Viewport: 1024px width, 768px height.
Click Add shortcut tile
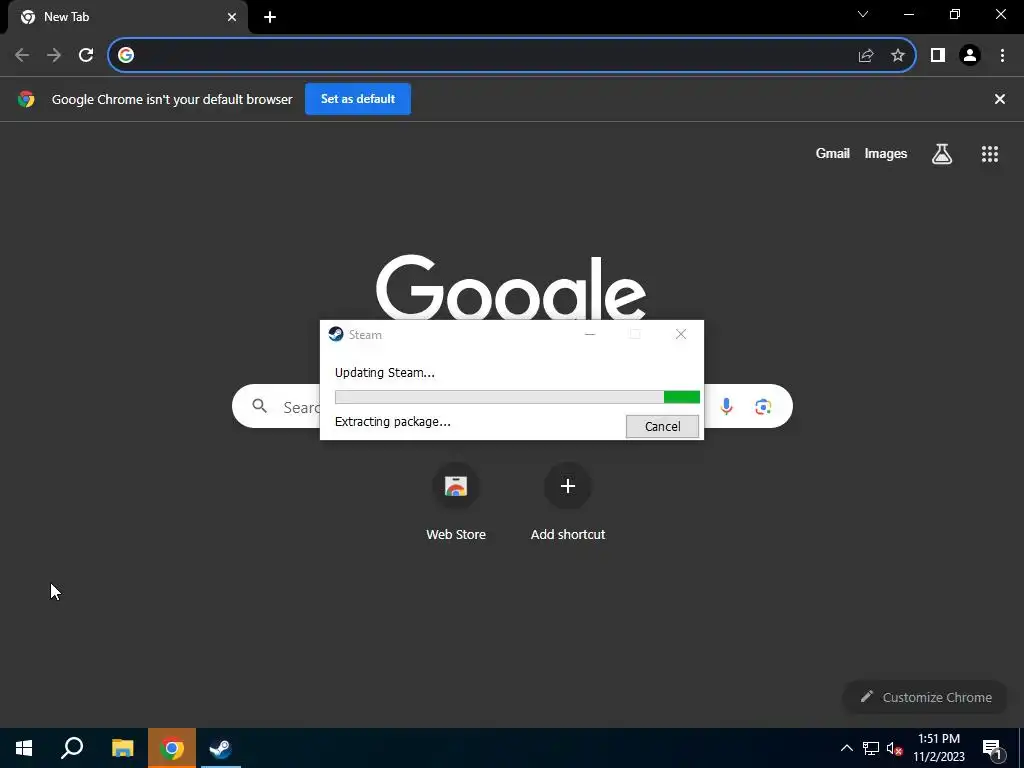568,503
